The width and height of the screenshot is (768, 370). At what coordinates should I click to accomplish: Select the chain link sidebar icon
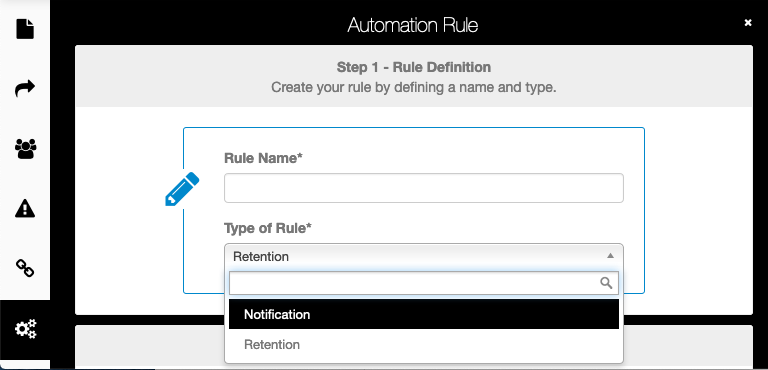[25, 269]
